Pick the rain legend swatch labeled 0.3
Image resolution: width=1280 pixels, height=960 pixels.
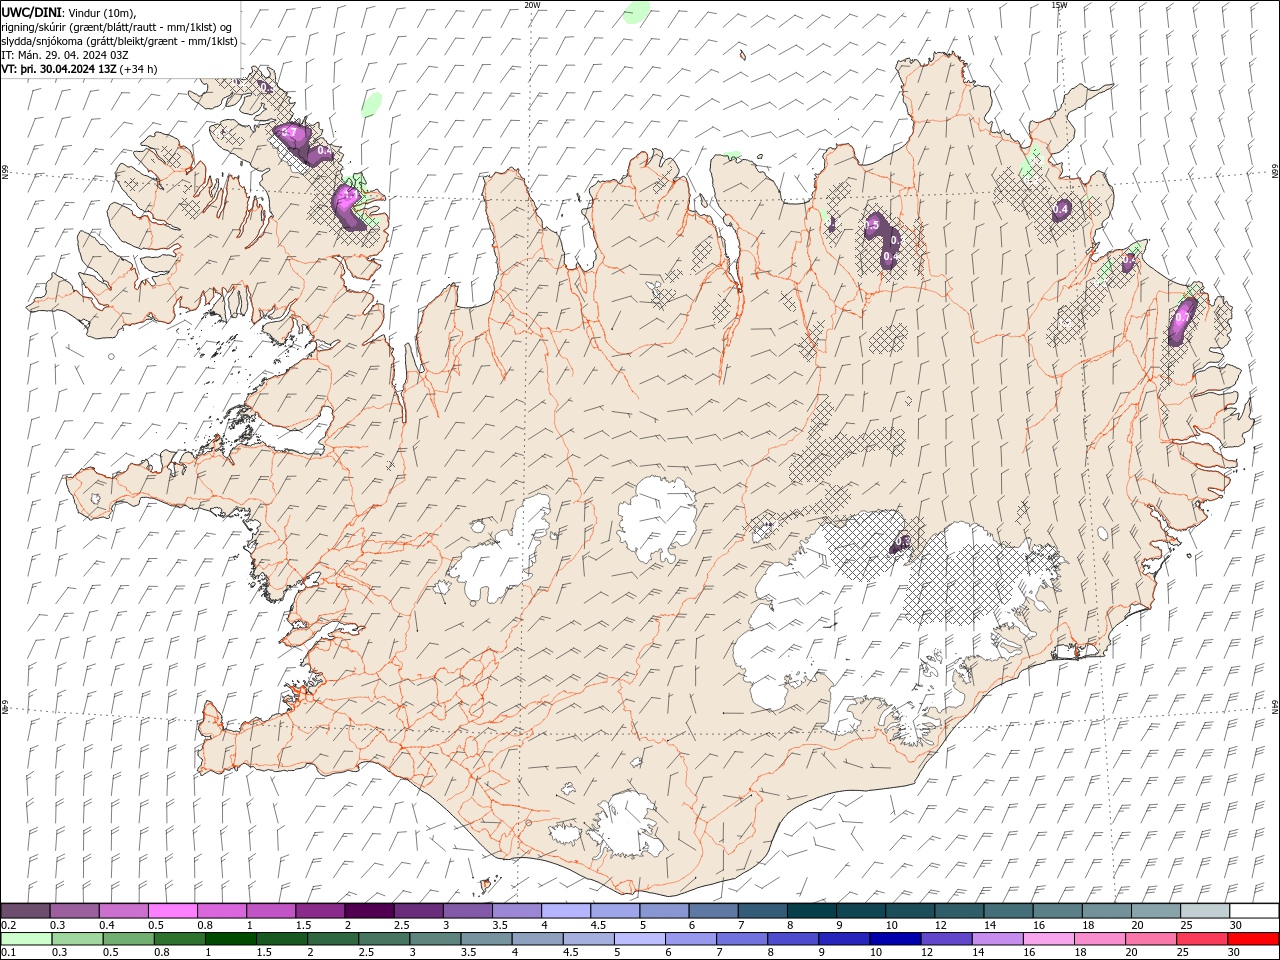77,939
